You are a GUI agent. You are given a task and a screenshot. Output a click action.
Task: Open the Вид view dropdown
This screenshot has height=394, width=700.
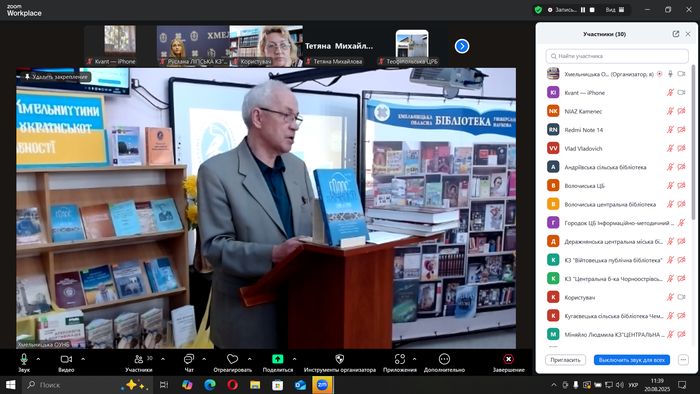[615, 9]
